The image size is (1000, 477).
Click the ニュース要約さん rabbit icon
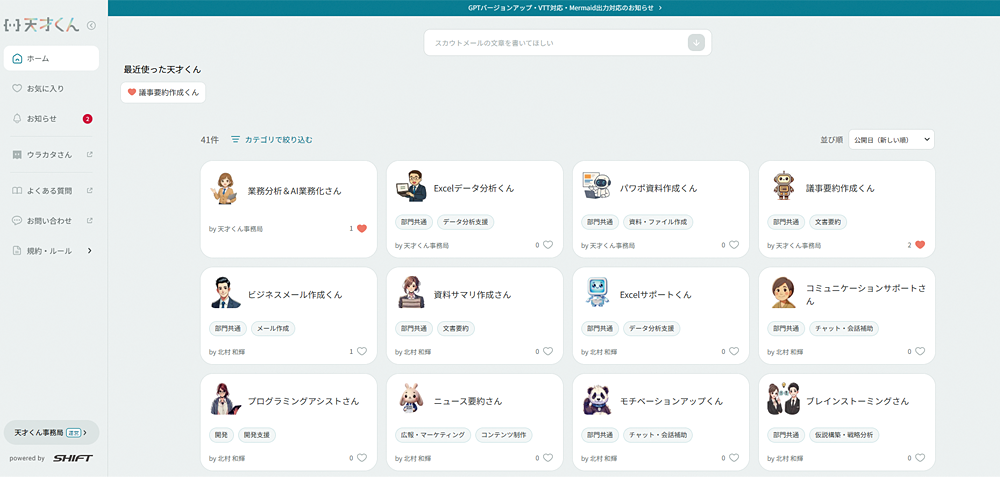[411, 400]
